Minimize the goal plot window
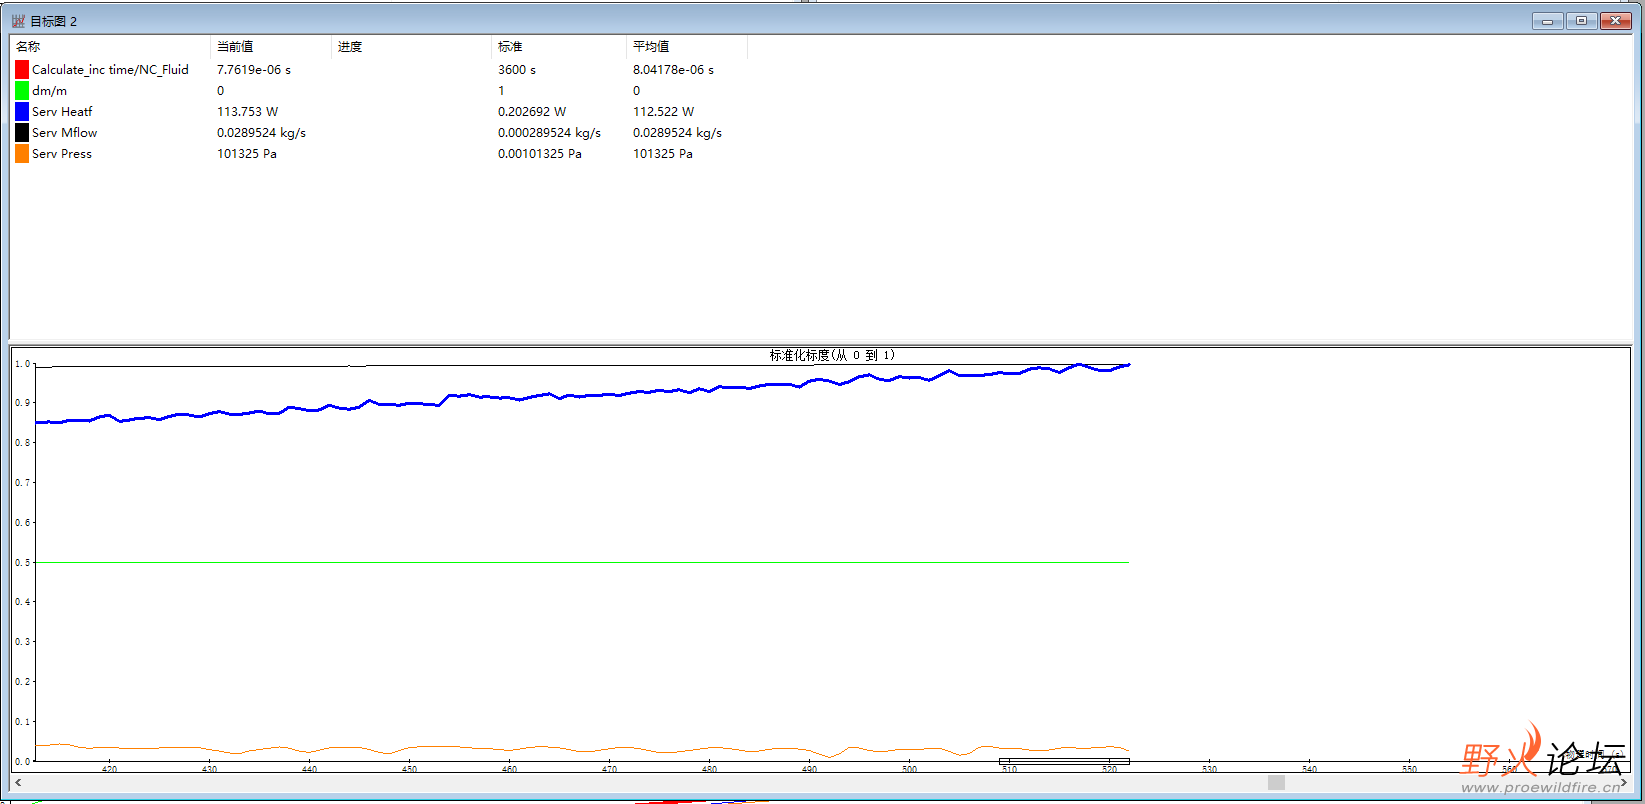 click(1547, 21)
